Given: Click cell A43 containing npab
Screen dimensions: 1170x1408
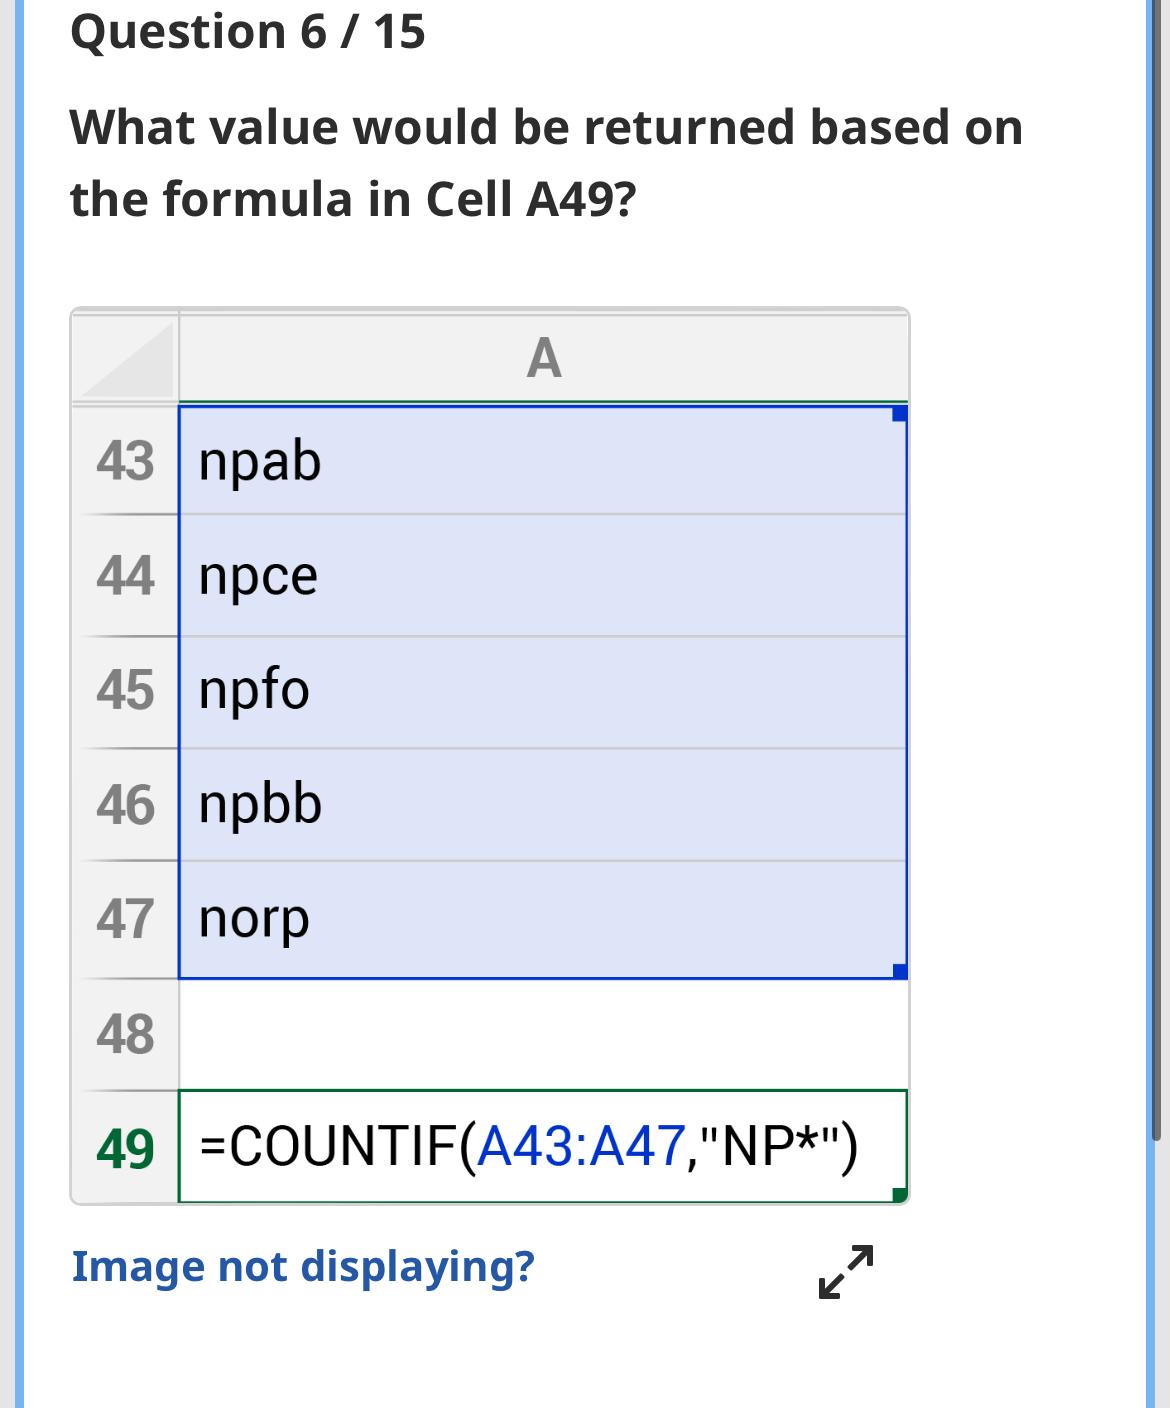Looking at the screenshot, I should pyautogui.click(x=500, y=460).
